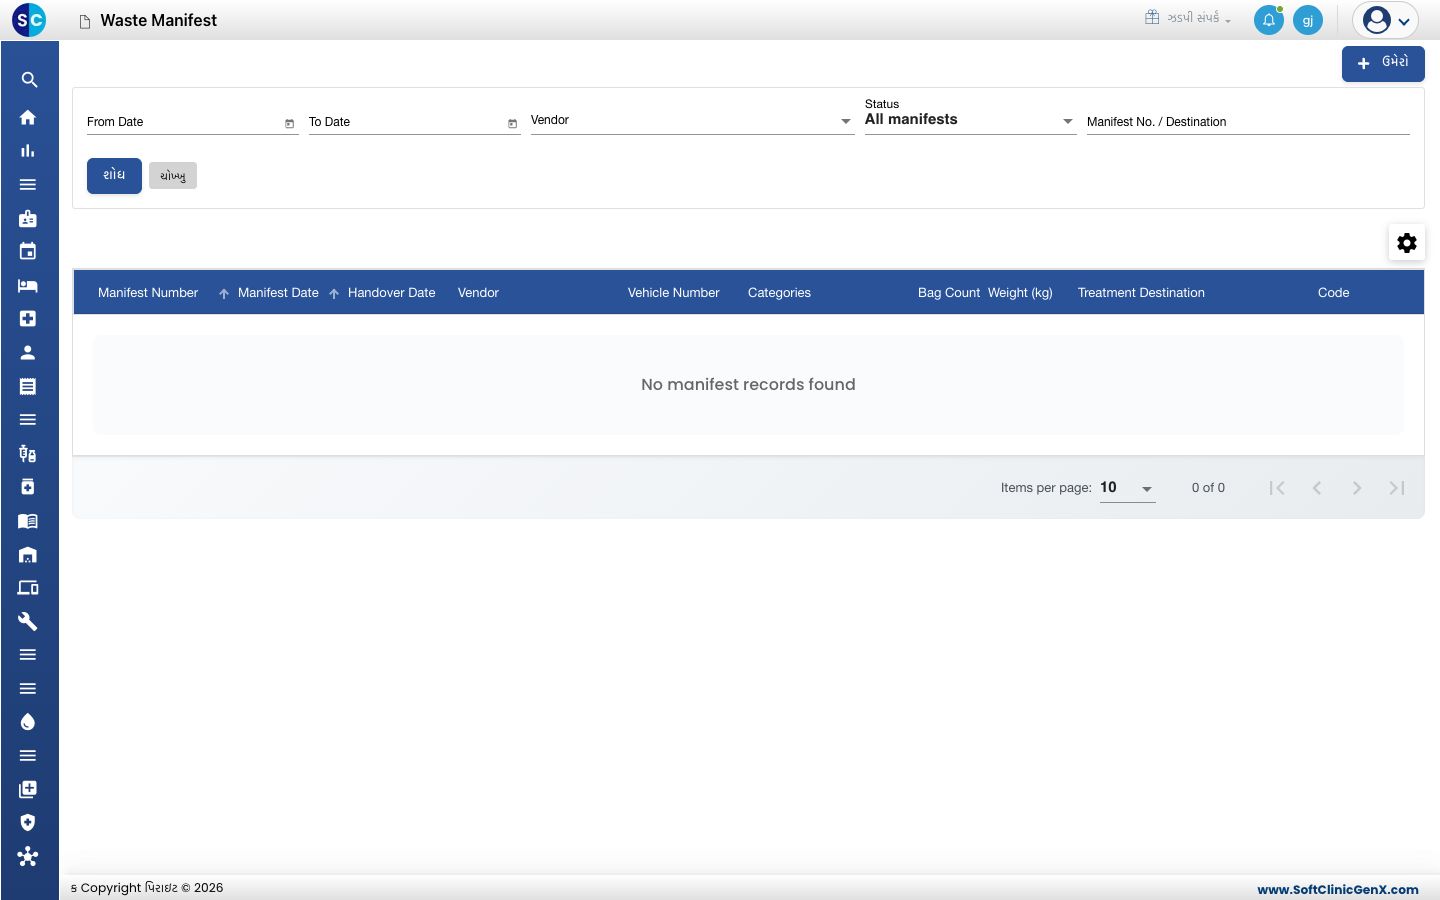
Task: Click the blue search filter button
Action: pos(114,175)
